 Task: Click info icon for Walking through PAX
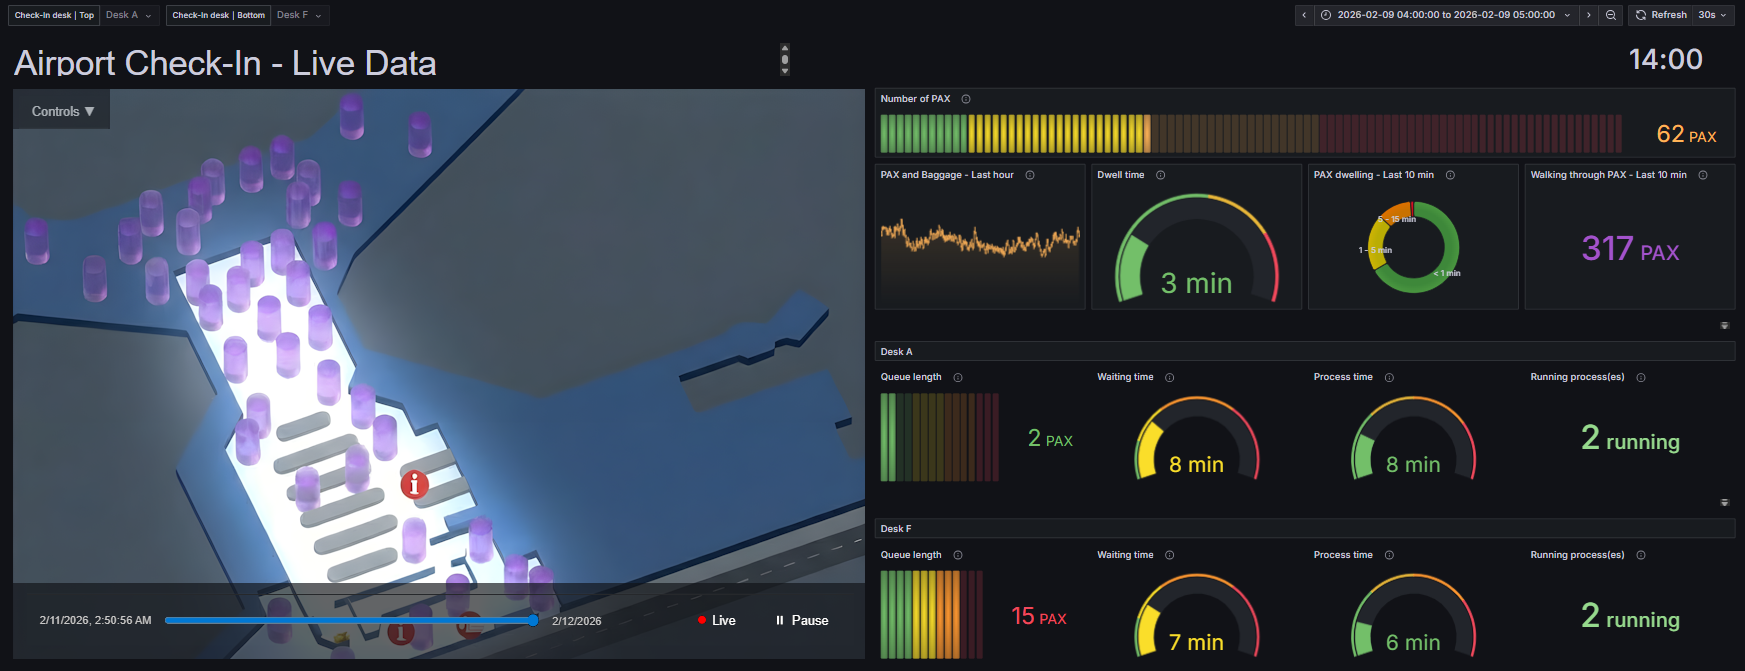point(1703,175)
